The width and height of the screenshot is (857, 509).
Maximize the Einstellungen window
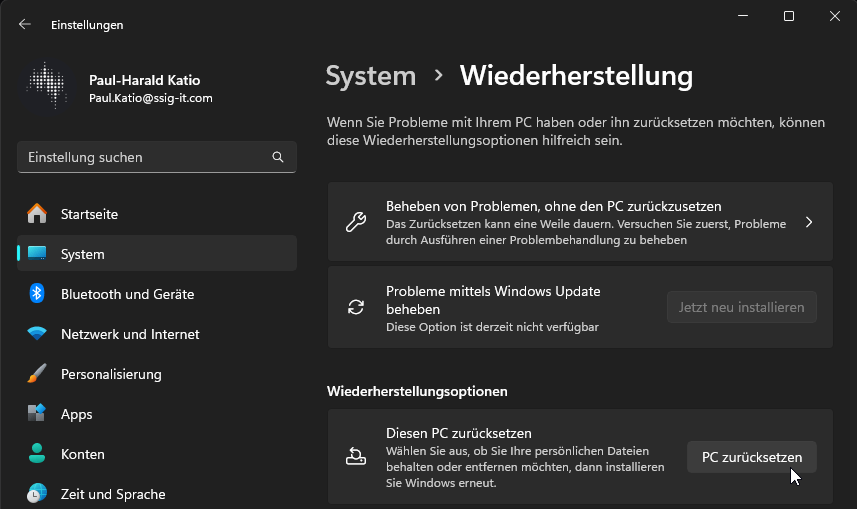tap(789, 16)
